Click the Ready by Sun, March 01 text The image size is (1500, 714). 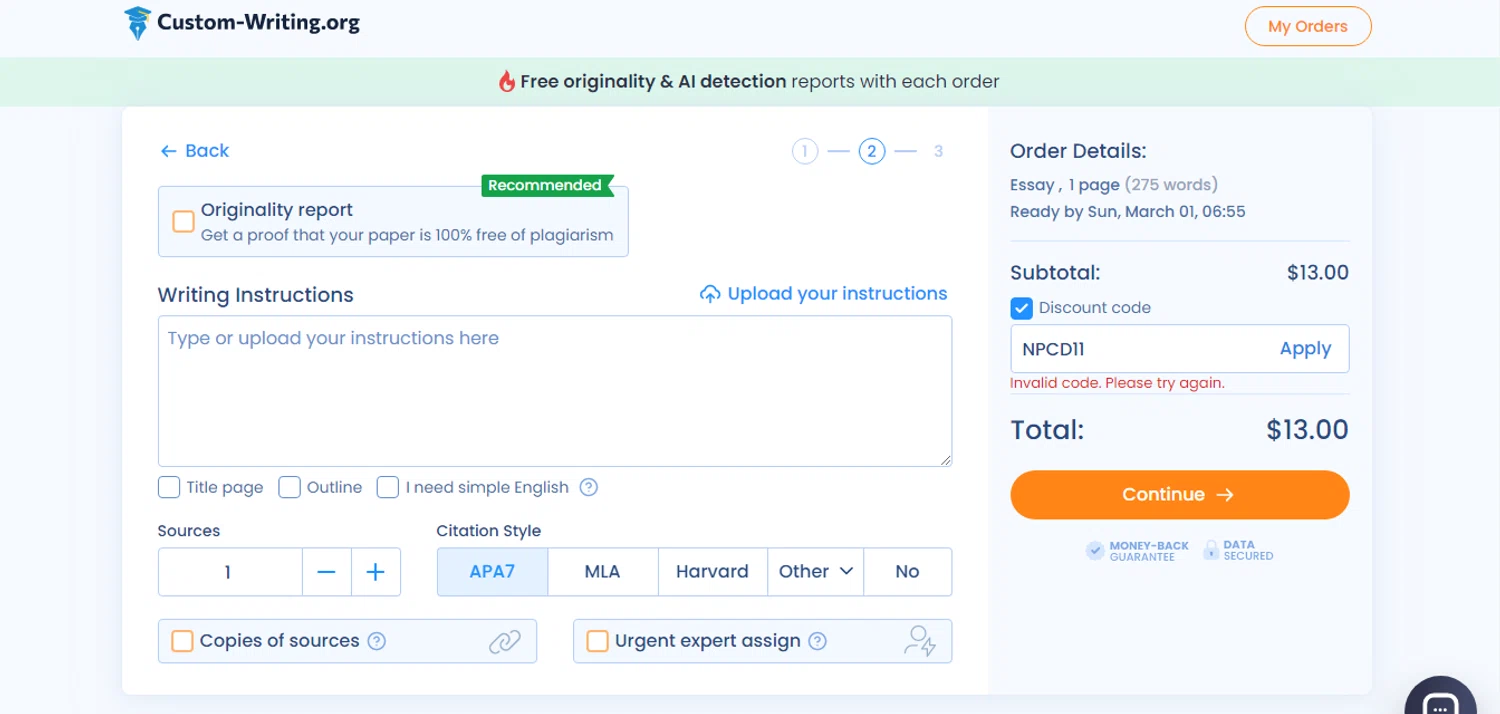1128,212
